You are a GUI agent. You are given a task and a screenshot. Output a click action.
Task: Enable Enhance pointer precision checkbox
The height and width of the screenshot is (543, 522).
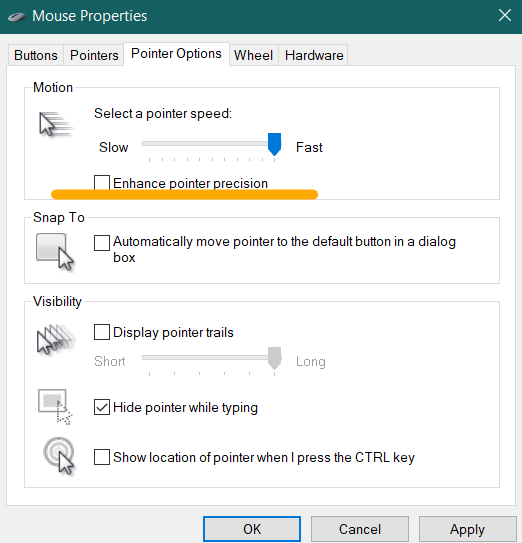[102, 183]
